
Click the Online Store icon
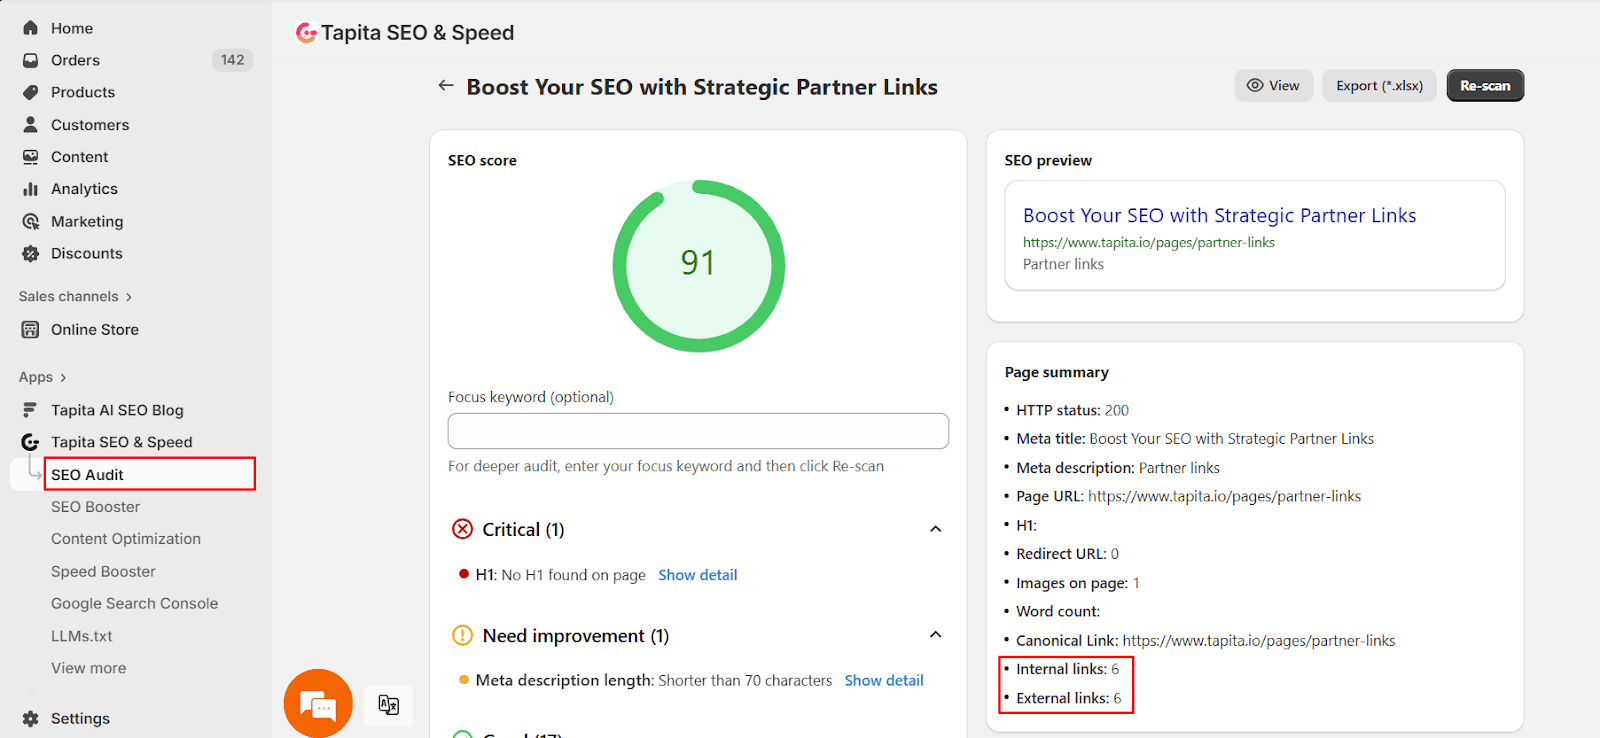(x=31, y=329)
